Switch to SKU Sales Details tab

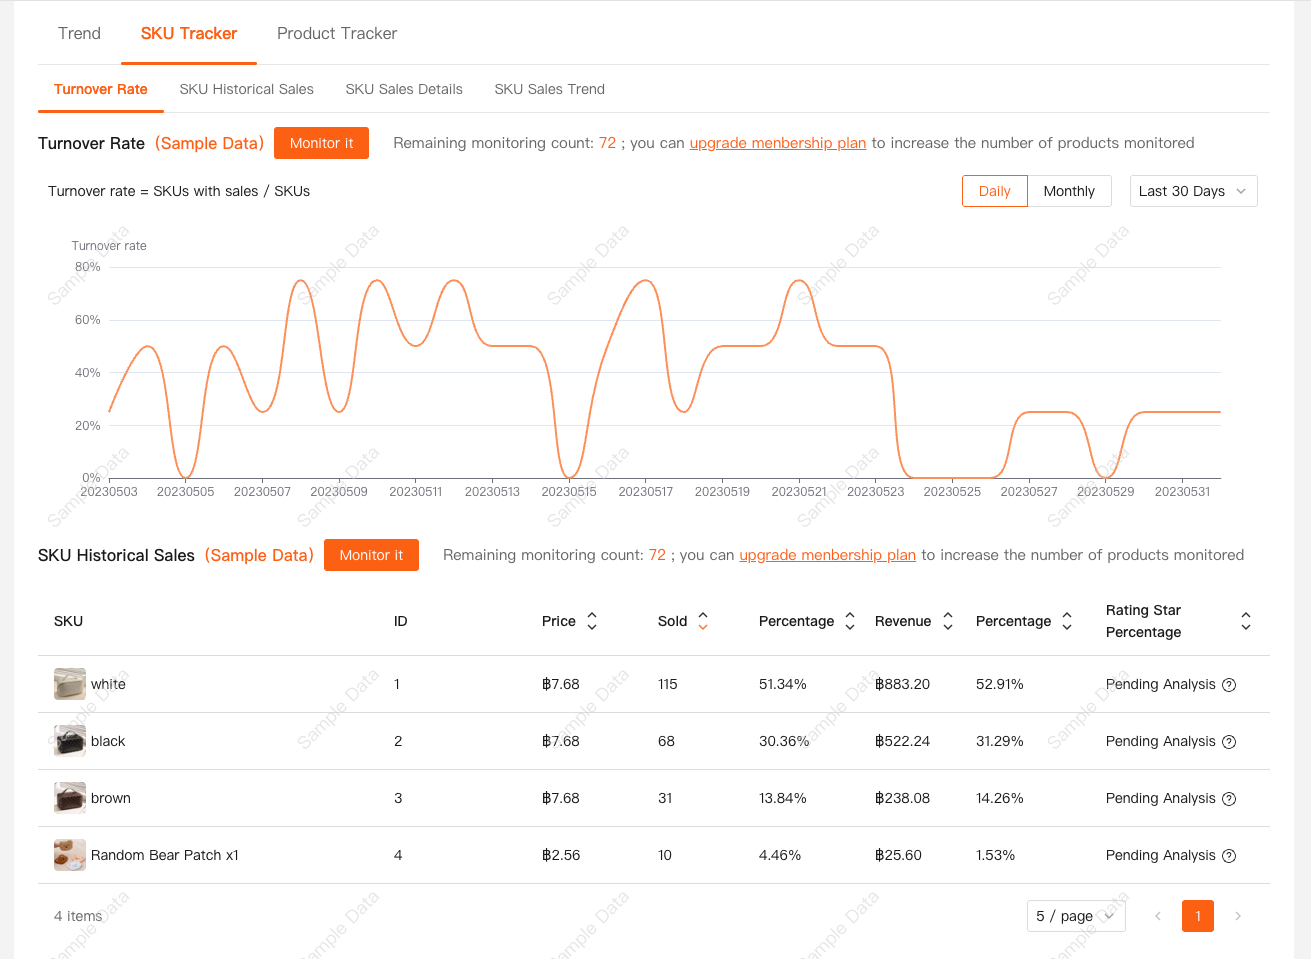pos(404,89)
